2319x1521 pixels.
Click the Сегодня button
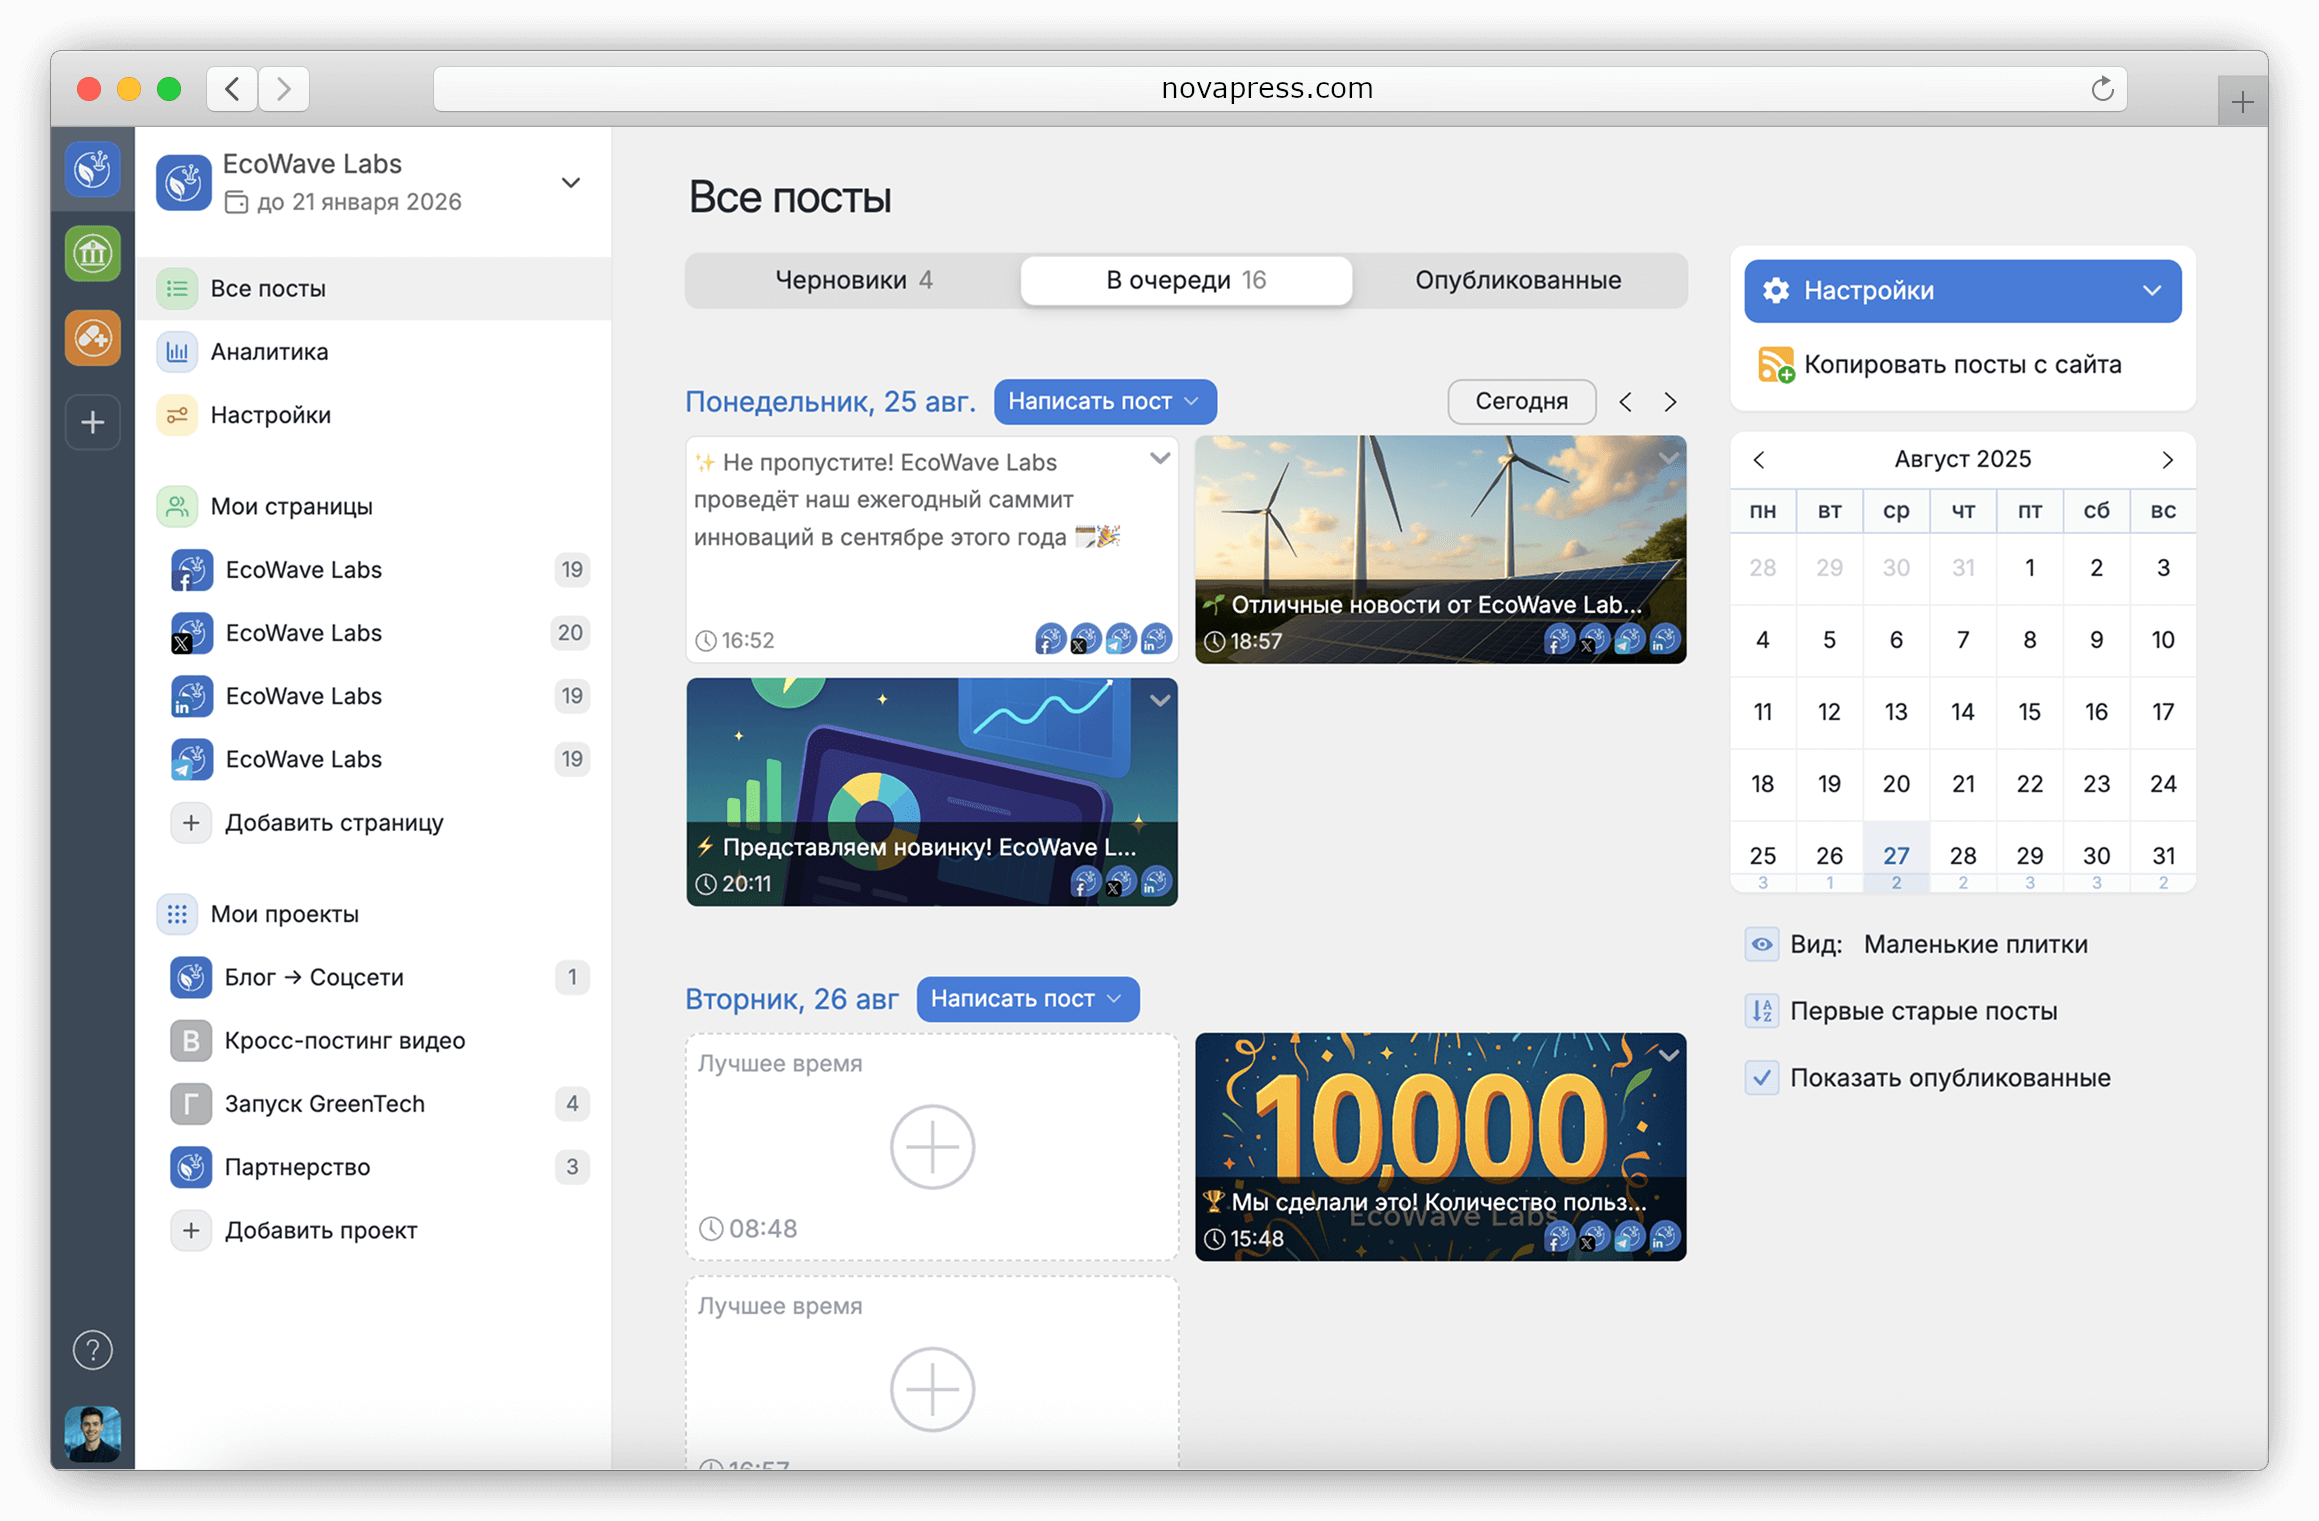(x=1521, y=402)
